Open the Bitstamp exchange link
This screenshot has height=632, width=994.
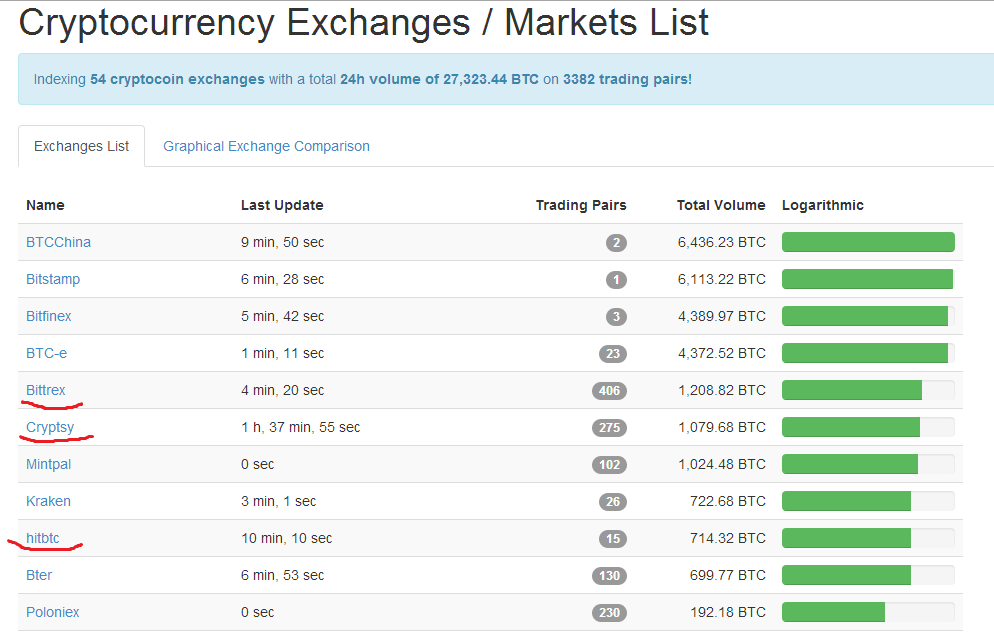coord(53,279)
